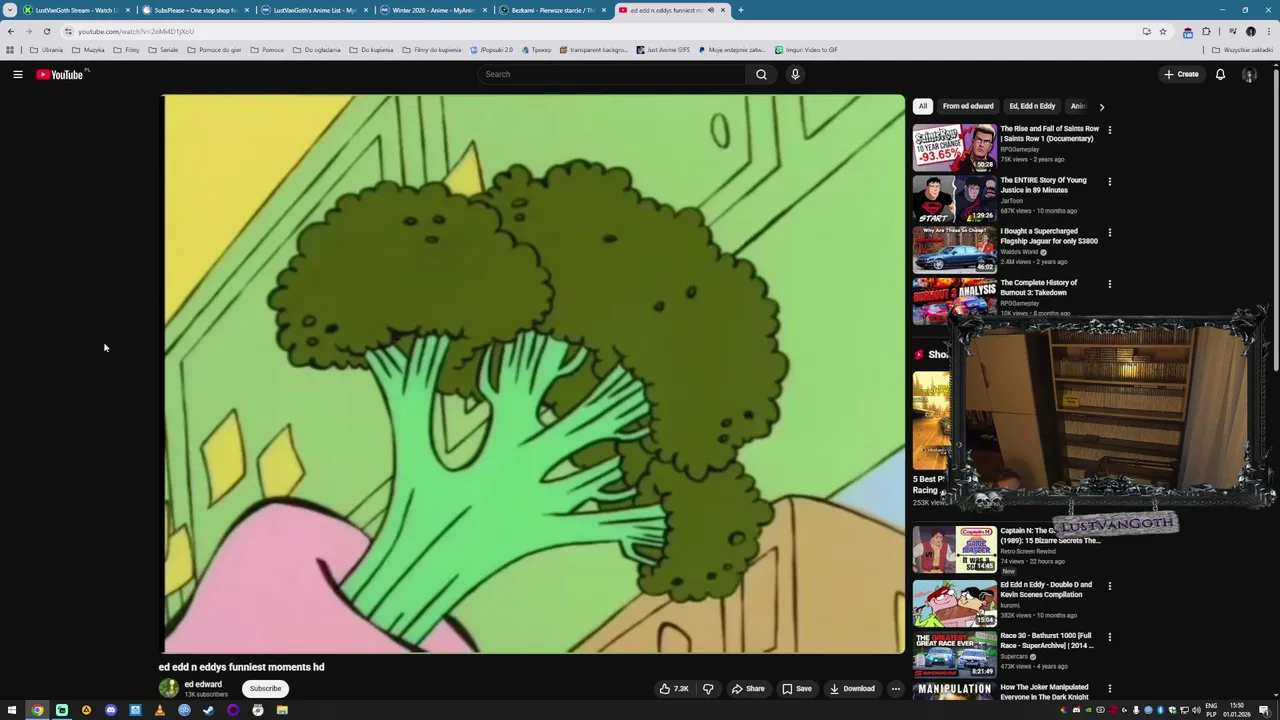Open options for Supercharged Jaguar video
Screen dimensions: 1280x720
point(1109,232)
